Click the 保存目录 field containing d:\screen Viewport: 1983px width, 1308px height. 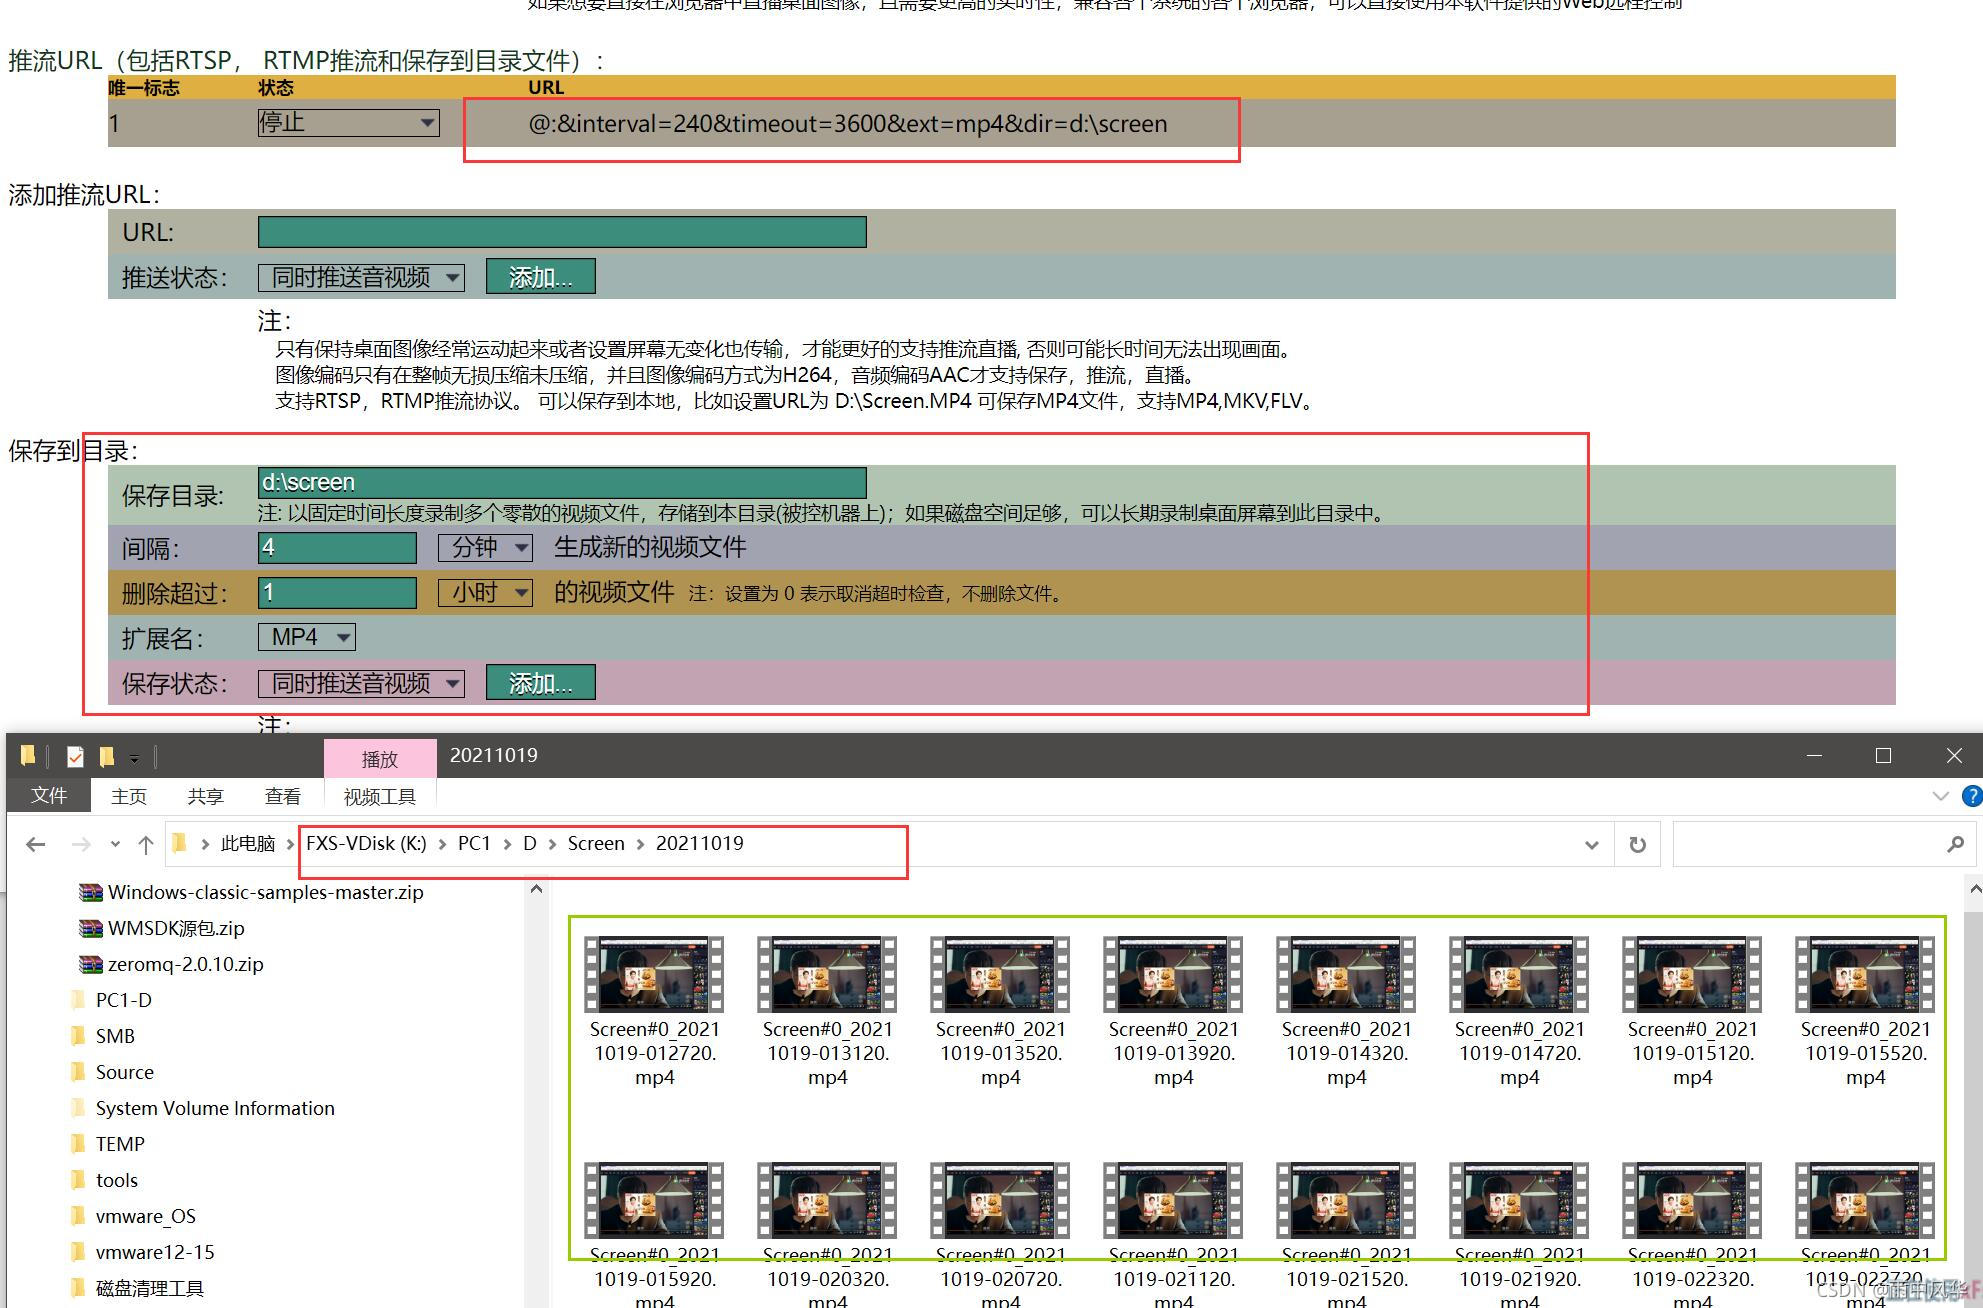[x=561, y=482]
